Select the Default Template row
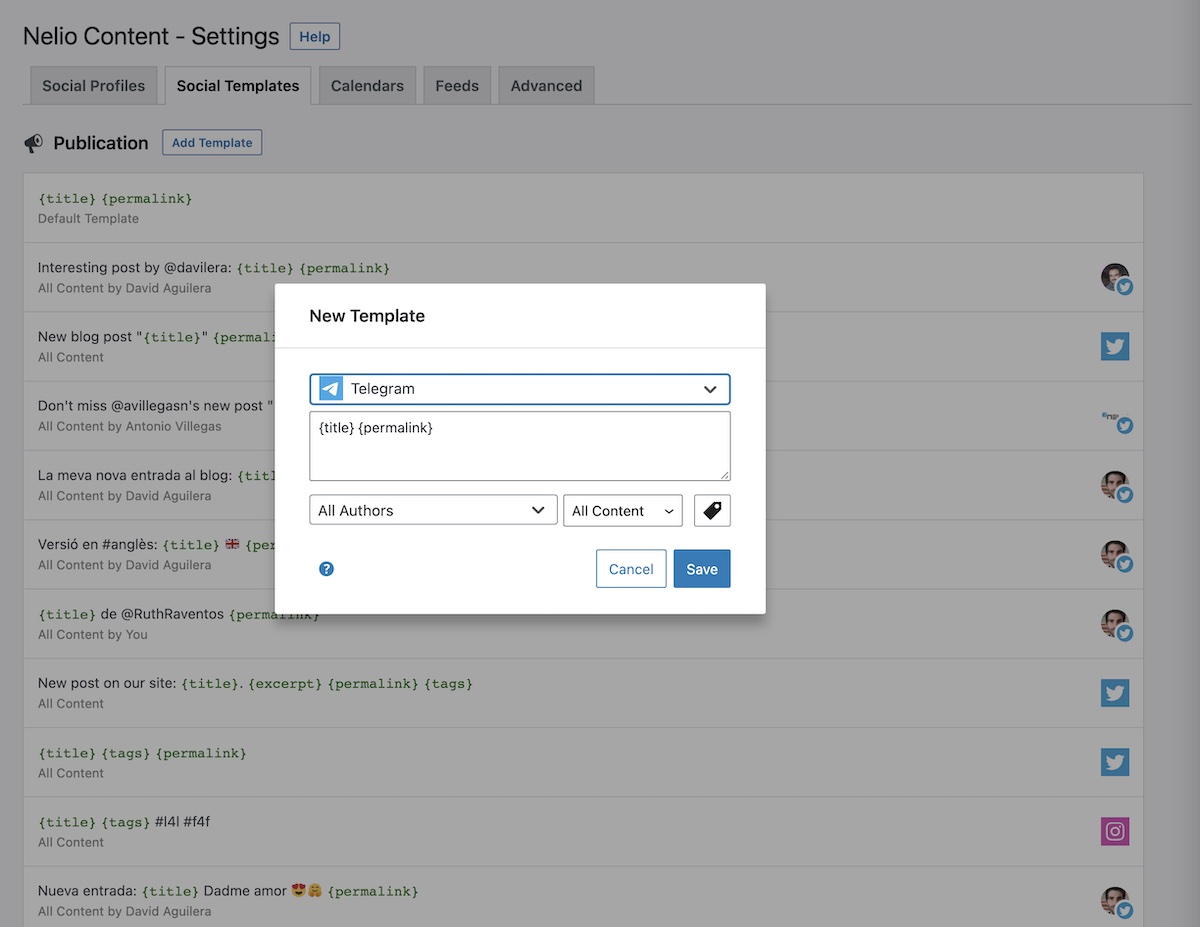Viewport: 1200px width, 927px height. click(x=583, y=208)
